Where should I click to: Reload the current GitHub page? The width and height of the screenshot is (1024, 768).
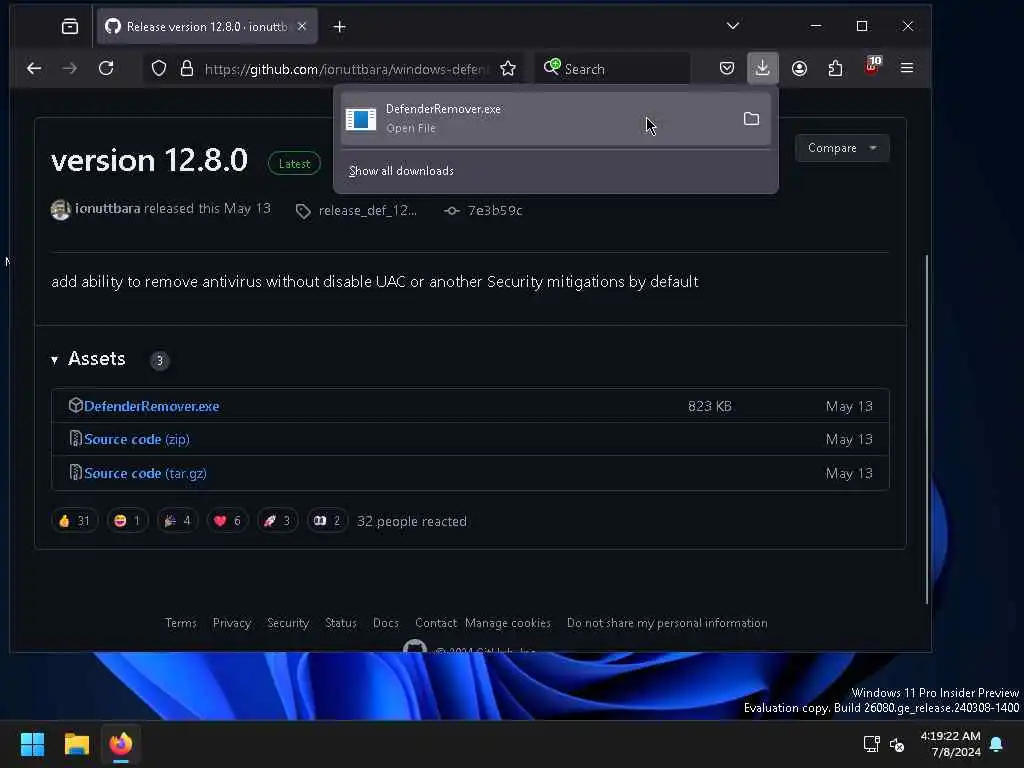coord(106,68)
